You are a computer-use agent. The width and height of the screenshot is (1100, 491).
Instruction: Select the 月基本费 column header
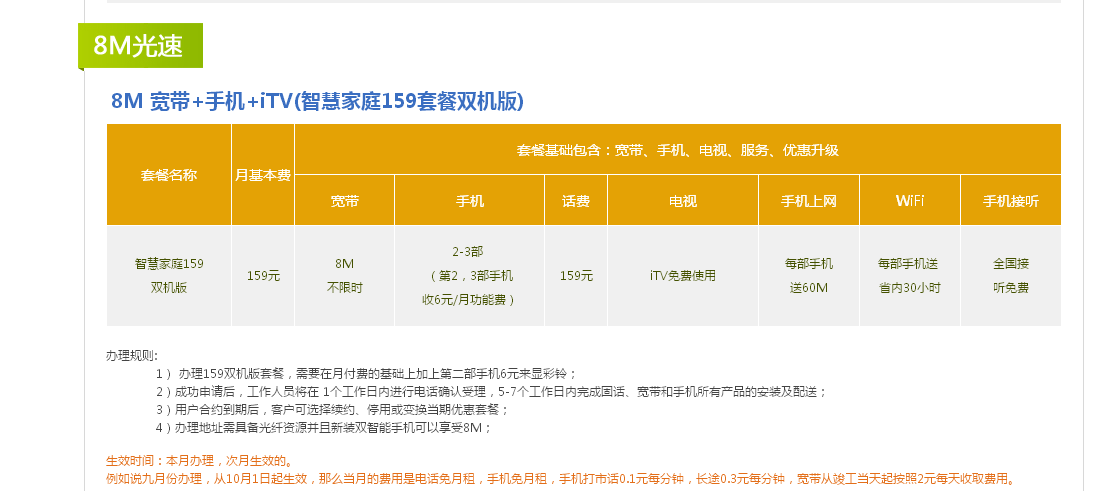coord(263,175)
